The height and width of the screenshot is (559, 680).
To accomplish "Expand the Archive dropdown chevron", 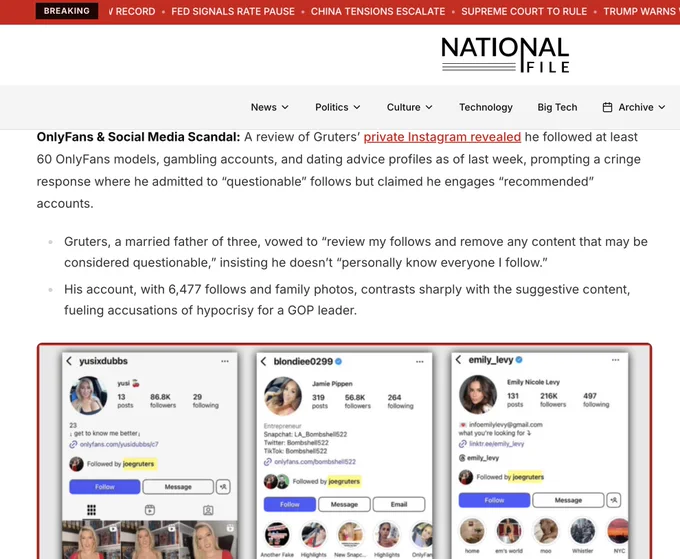I will click(662, 107).
